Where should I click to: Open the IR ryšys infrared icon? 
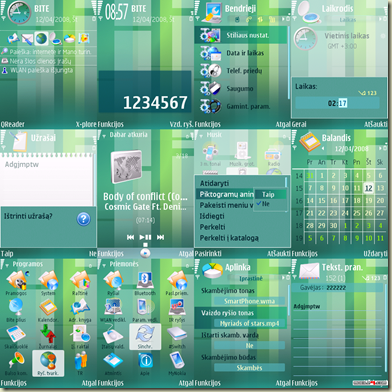[x=177, y=307]
